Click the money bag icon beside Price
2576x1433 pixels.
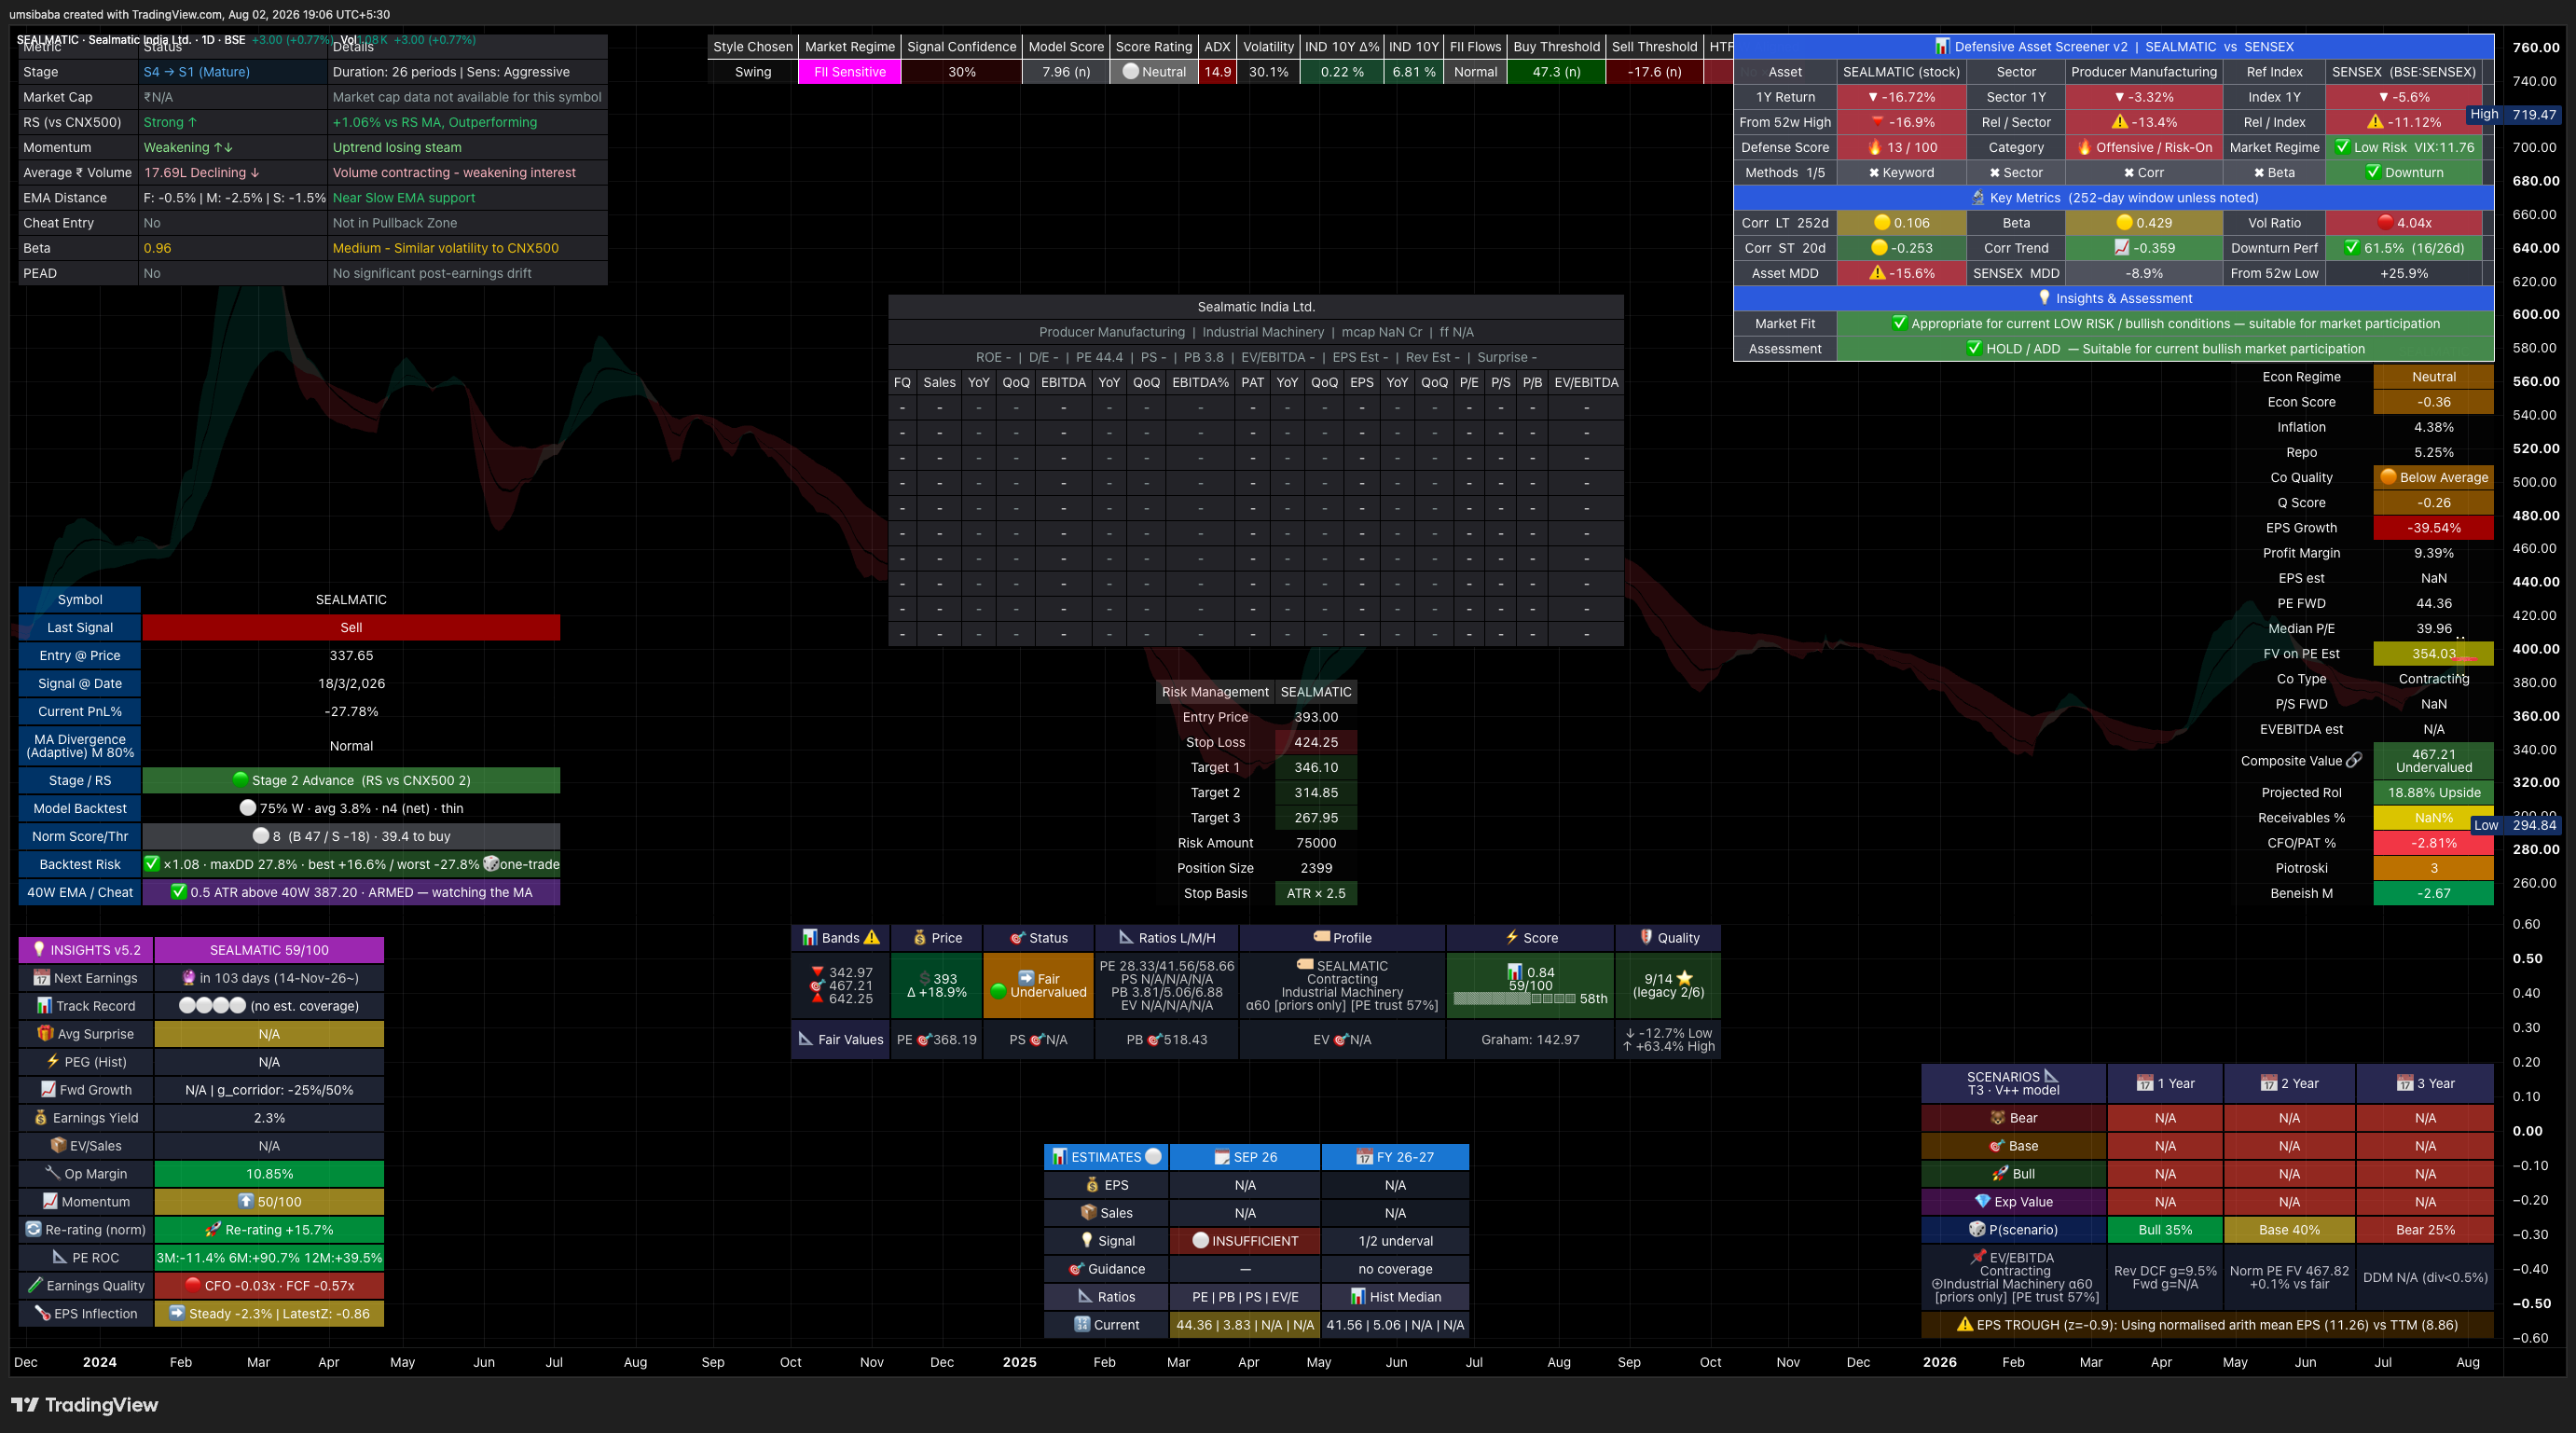point(920,938)
